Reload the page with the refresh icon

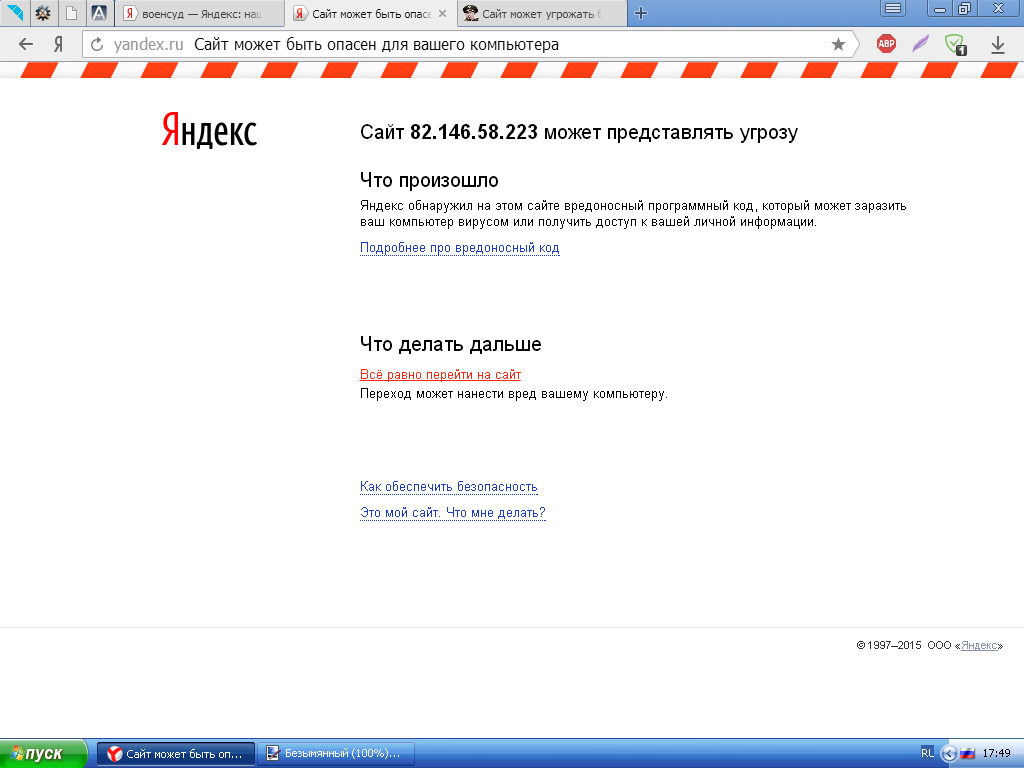(x=97, y=45)
